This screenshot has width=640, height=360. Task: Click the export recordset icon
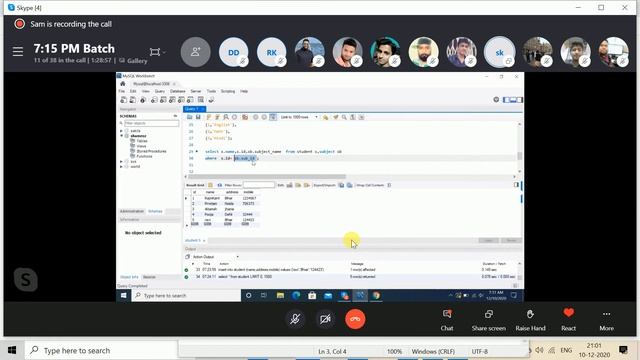[341, 185]
